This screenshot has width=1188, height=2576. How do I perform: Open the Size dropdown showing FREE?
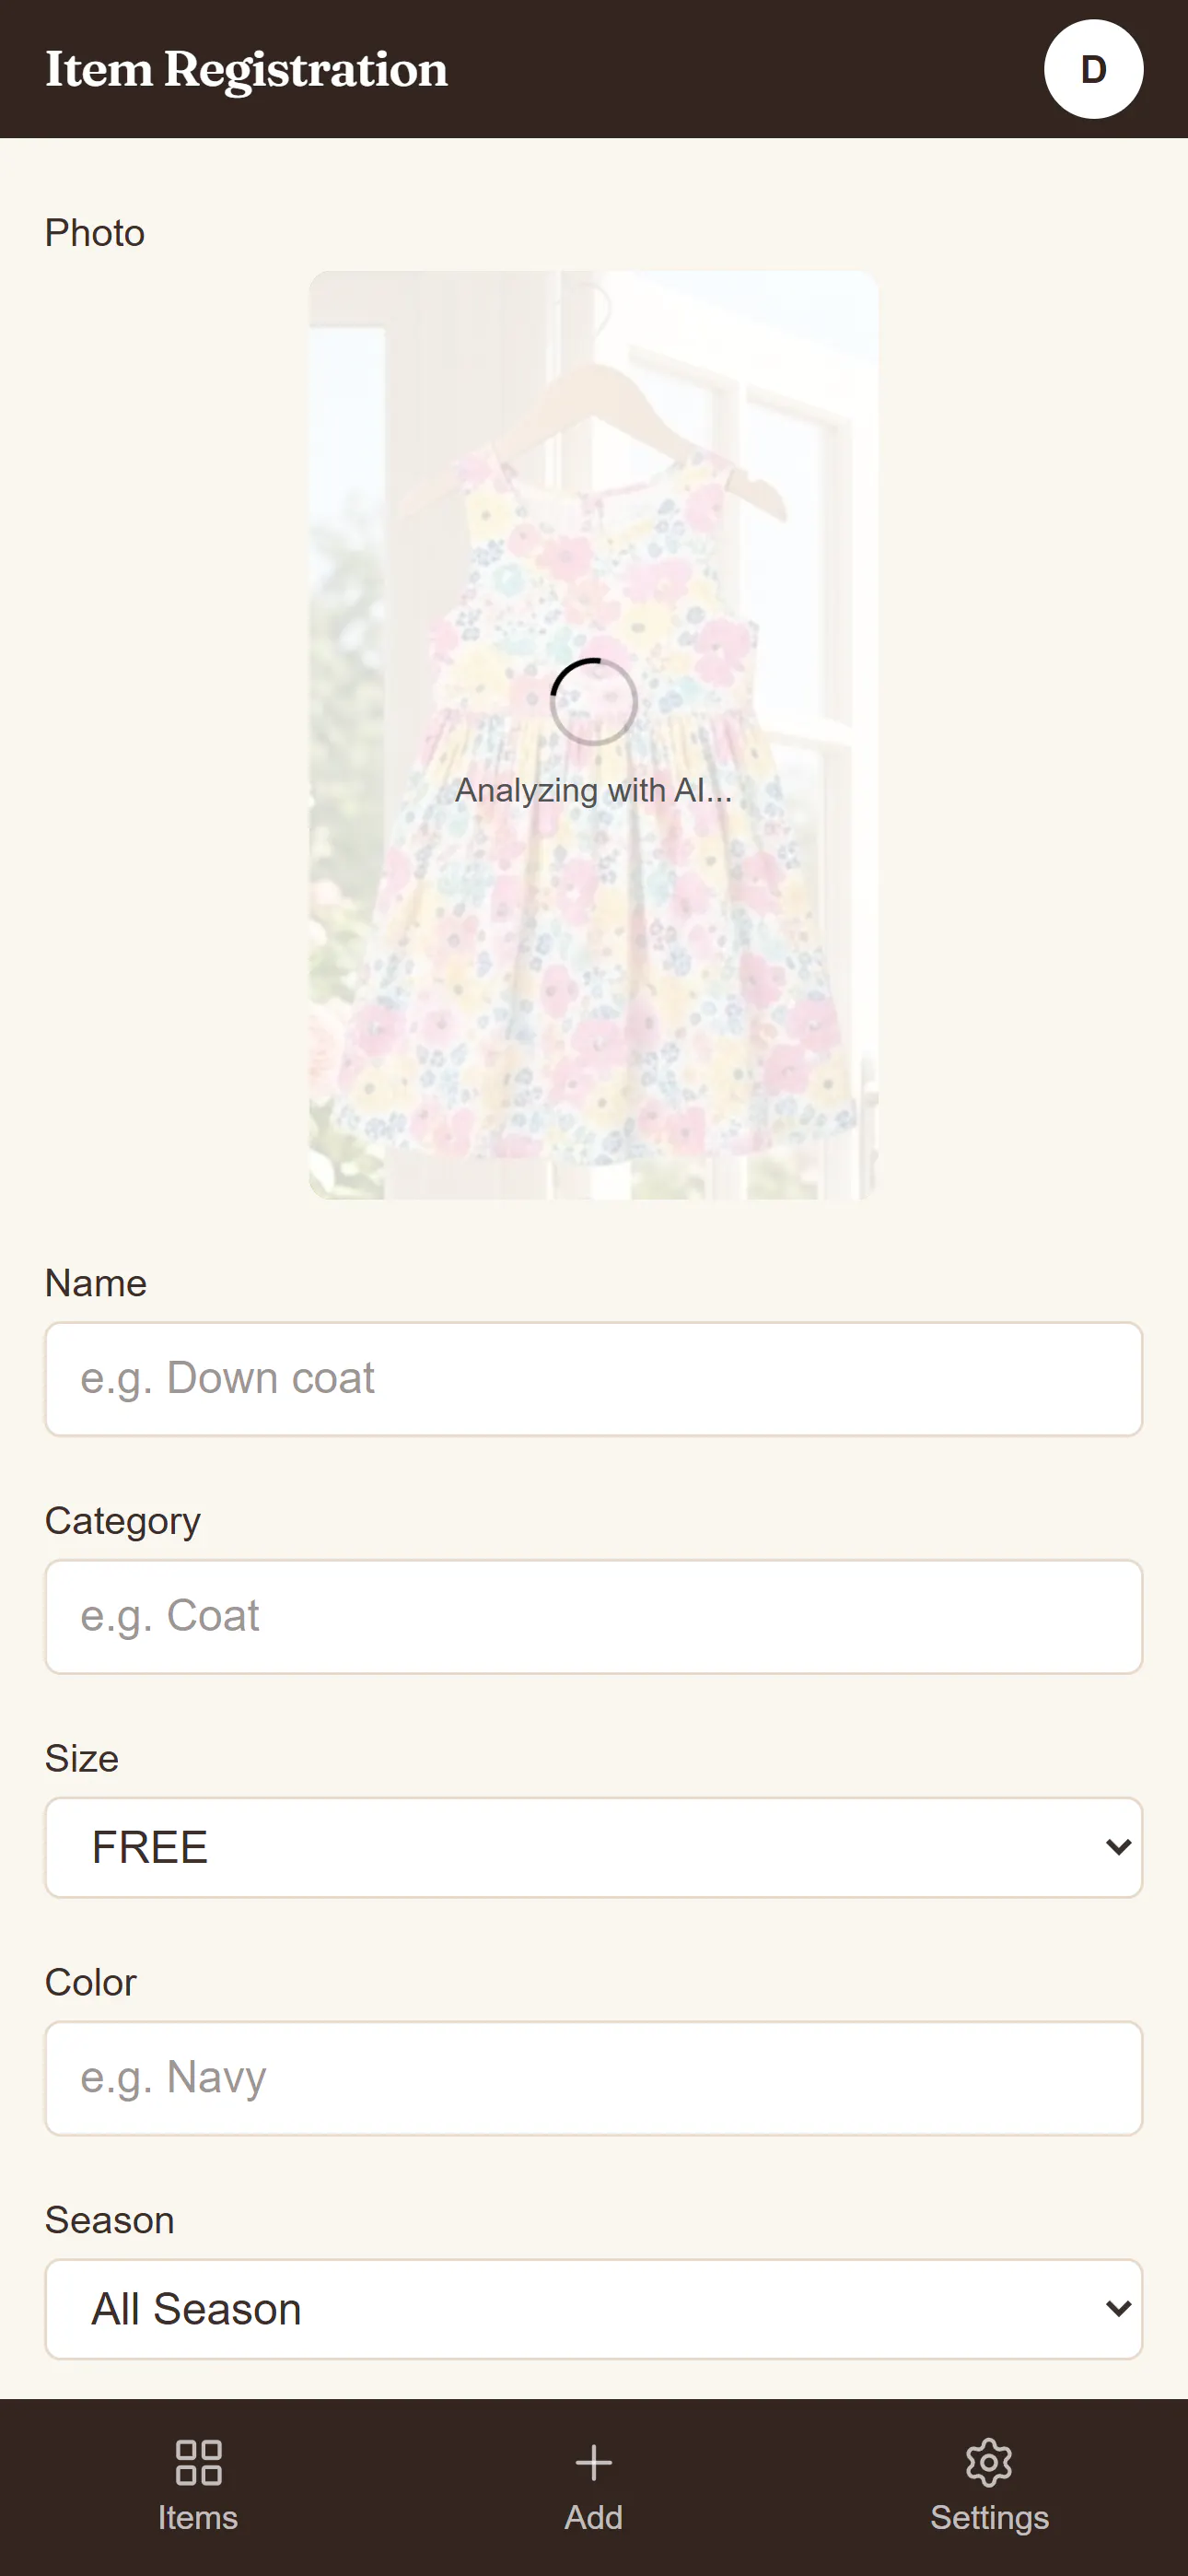[594, 1847]
